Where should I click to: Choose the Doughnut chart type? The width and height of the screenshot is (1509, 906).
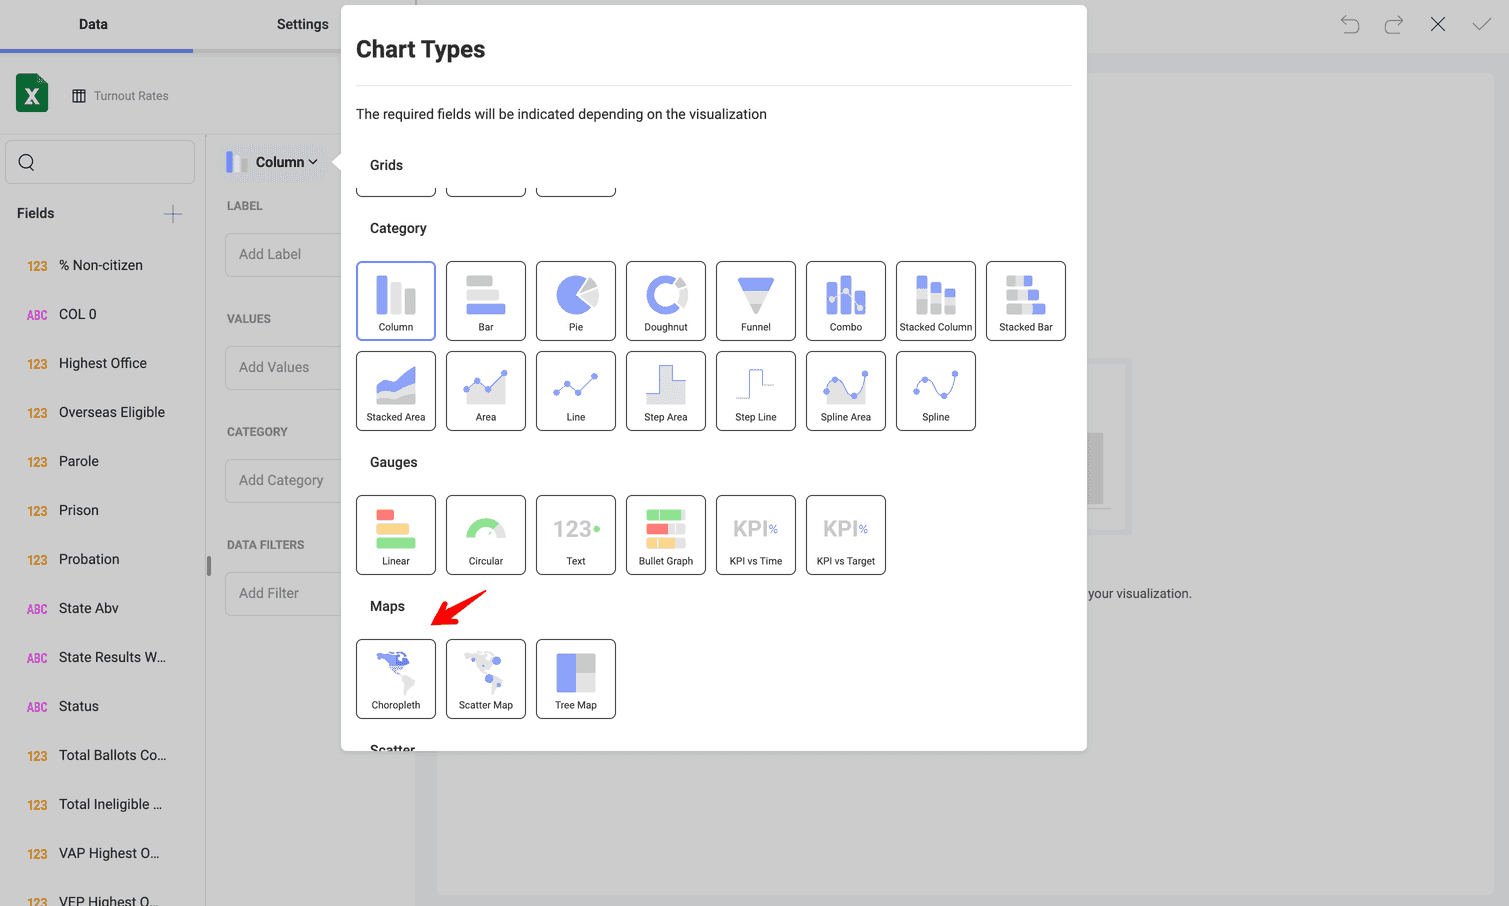[666, 301]
